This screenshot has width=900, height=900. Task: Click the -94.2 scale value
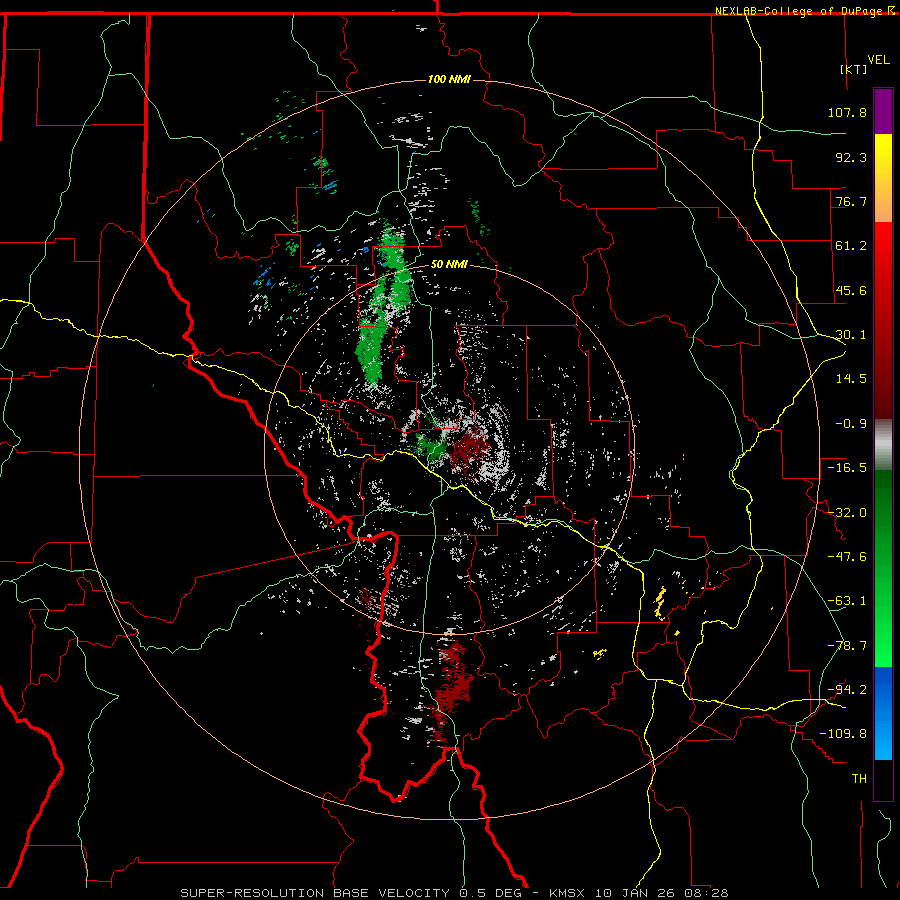(x=847, y=690)
